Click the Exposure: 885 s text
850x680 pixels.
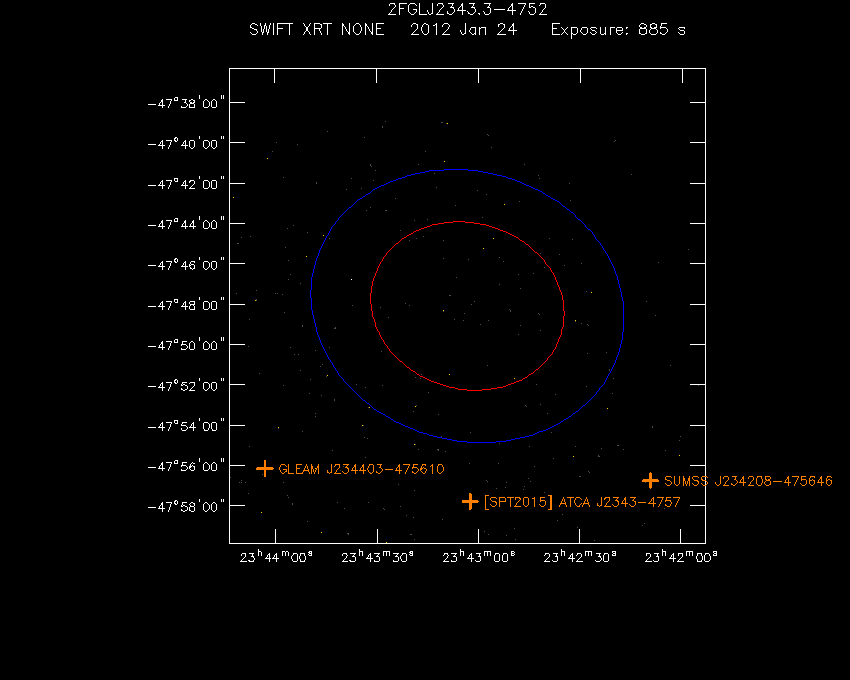618,29
